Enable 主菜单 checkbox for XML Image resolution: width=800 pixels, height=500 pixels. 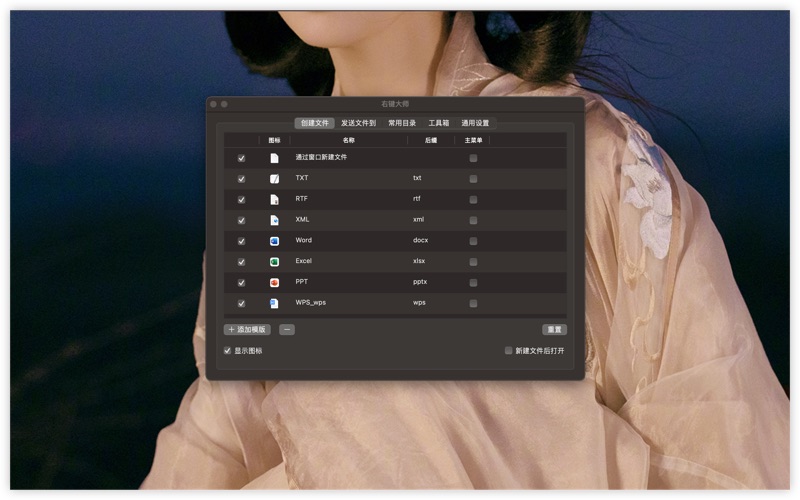point(473,220)
